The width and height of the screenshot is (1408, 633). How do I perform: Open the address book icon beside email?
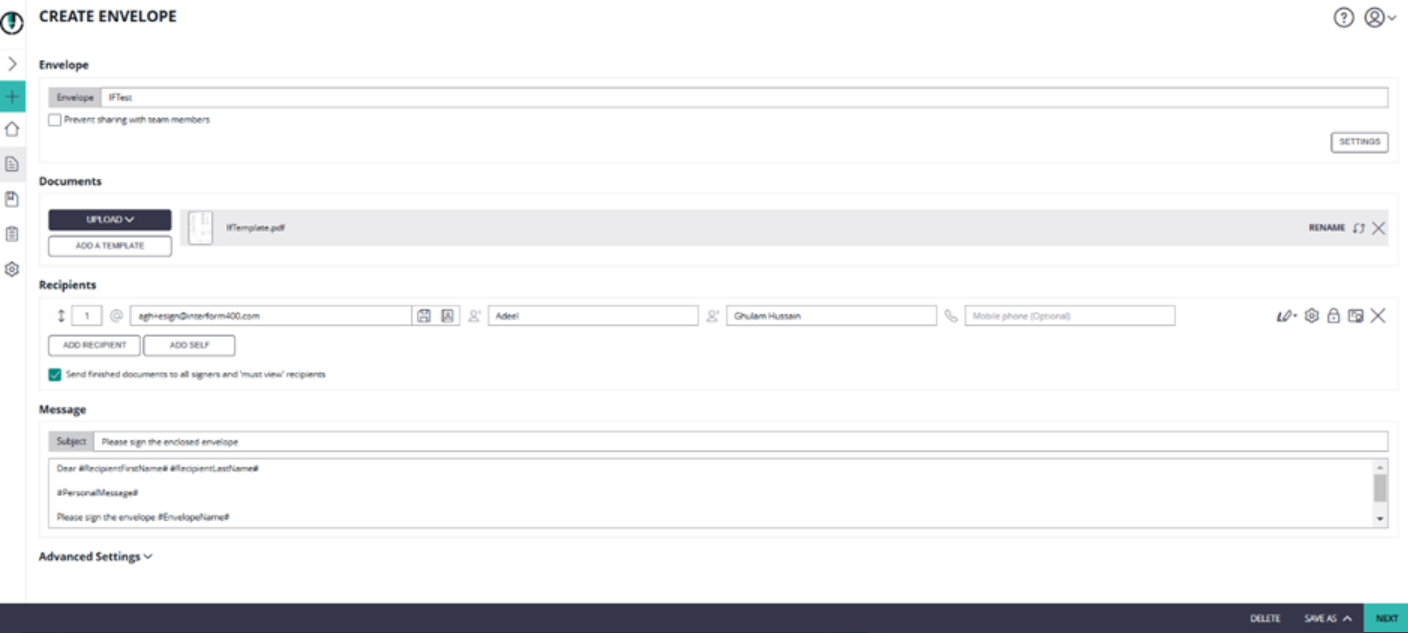[x=447, y=316]
